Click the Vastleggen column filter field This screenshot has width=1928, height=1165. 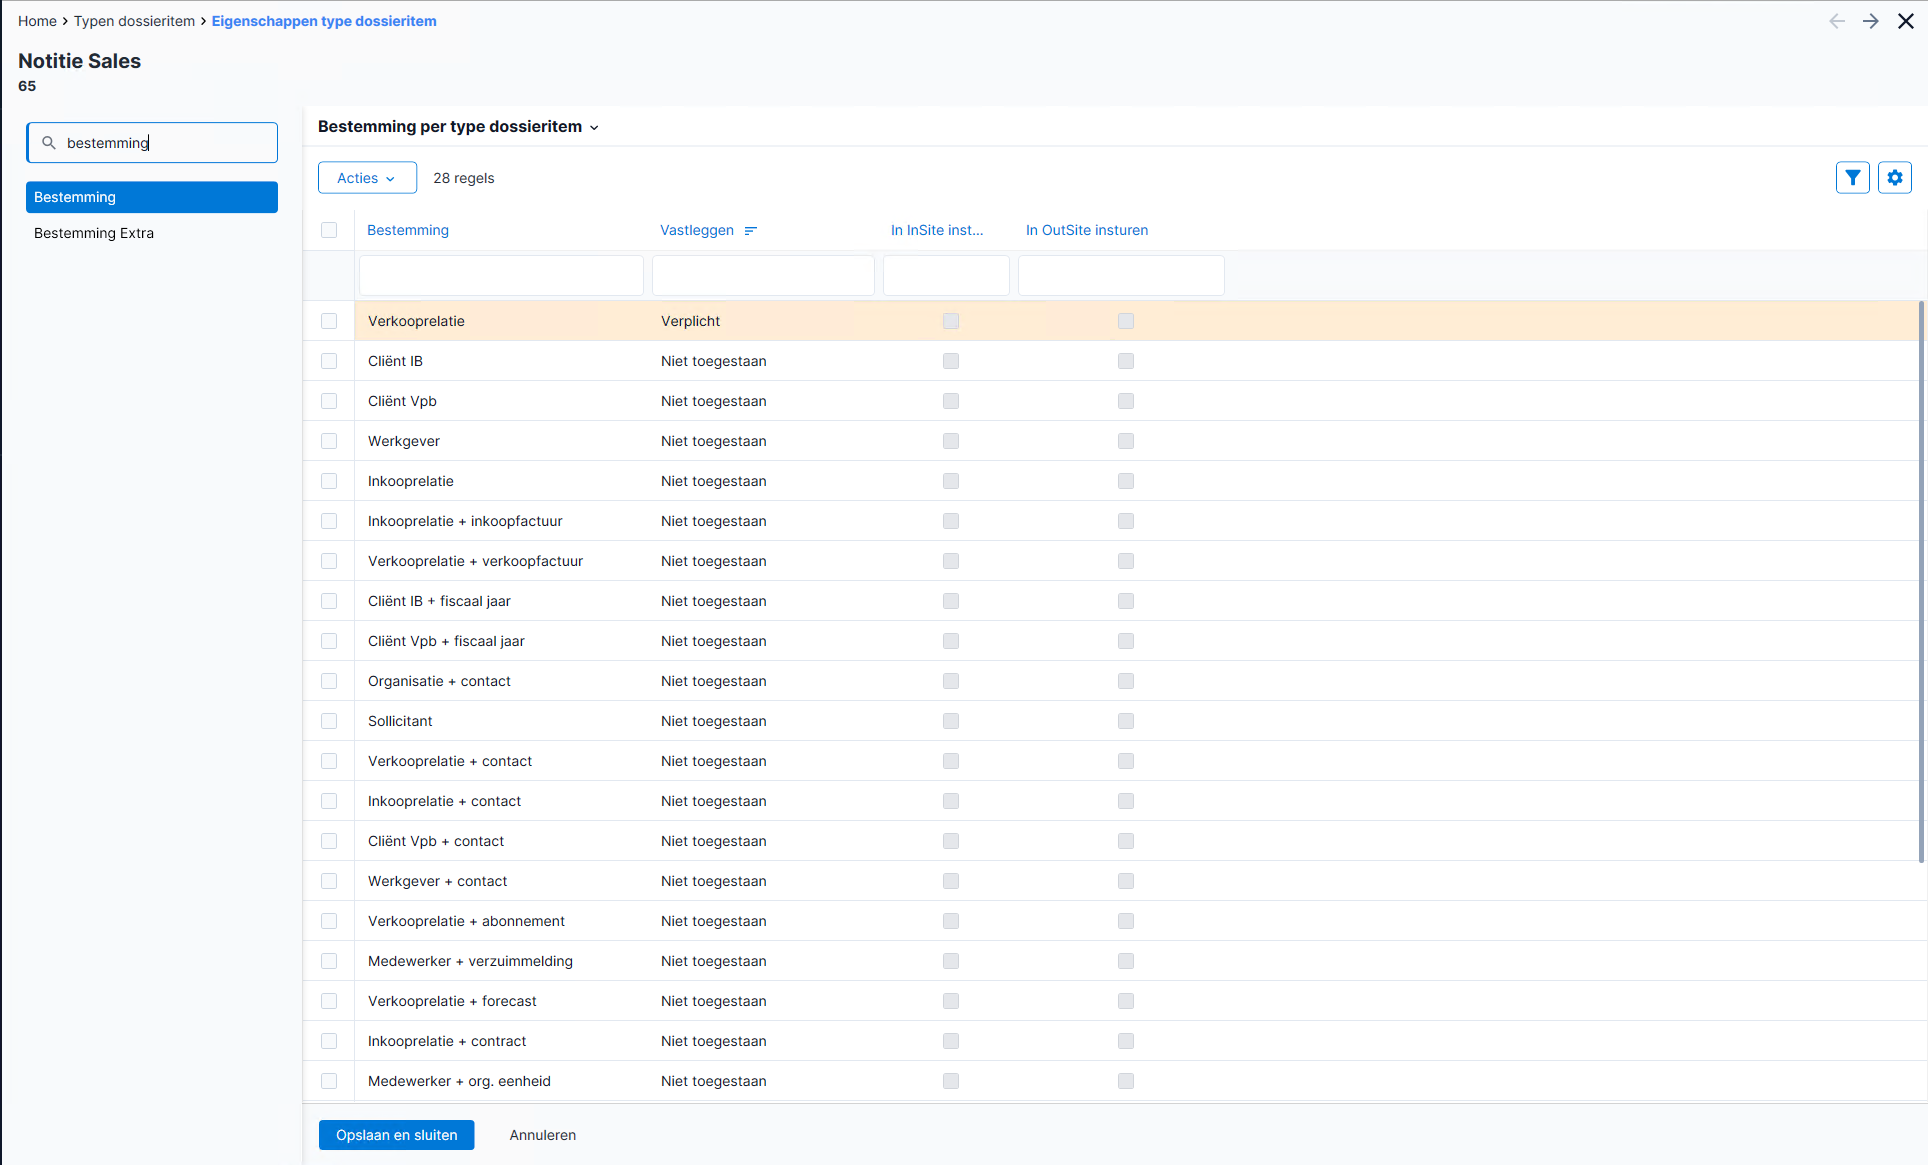763,275
